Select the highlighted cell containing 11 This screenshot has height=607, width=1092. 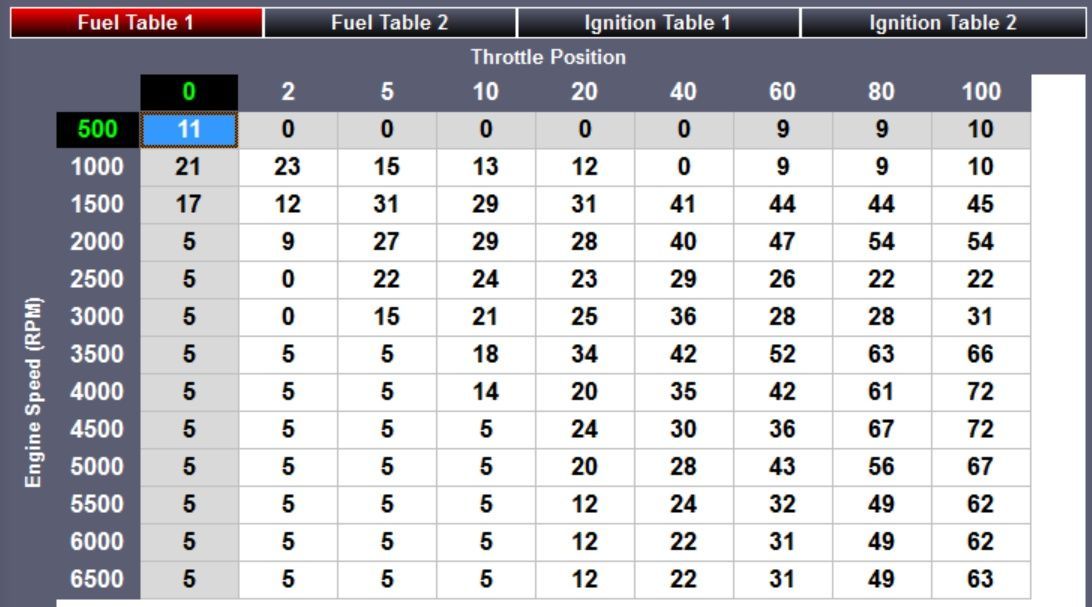click(189, 129)
